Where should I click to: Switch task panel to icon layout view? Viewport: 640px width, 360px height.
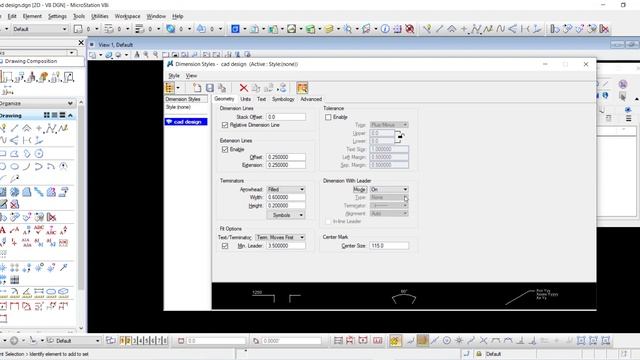(47, 116)
